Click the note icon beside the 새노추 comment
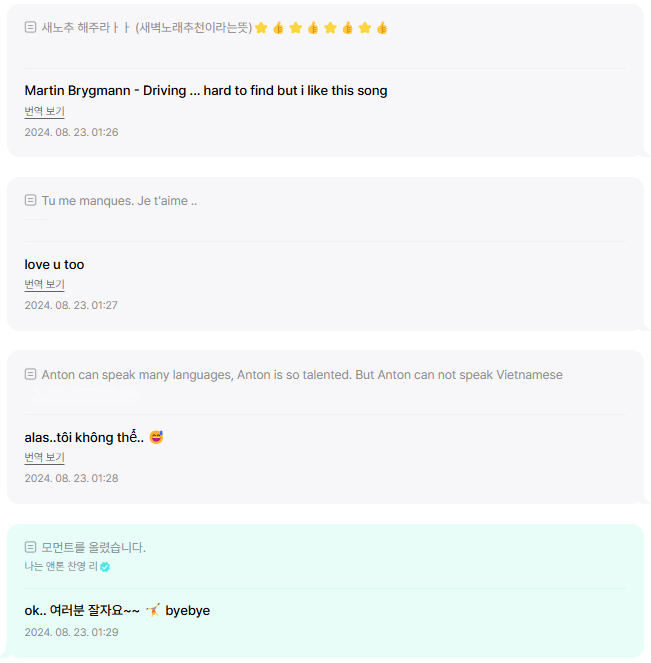This screenshot has width=651, height=663. click(x=30, y=27)
